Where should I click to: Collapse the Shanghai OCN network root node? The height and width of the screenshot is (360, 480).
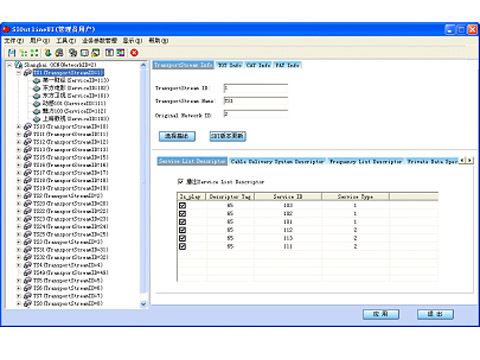pyautogui.click(x=10, y=65)
